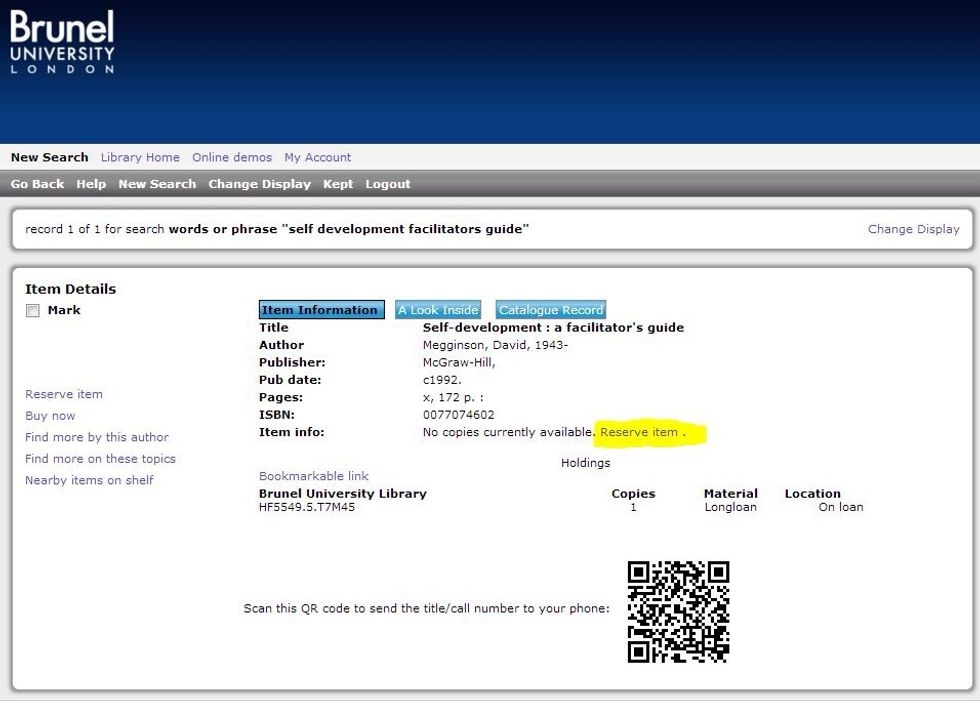Click Change Display in the grey toolbar

(x=259, y=184)
